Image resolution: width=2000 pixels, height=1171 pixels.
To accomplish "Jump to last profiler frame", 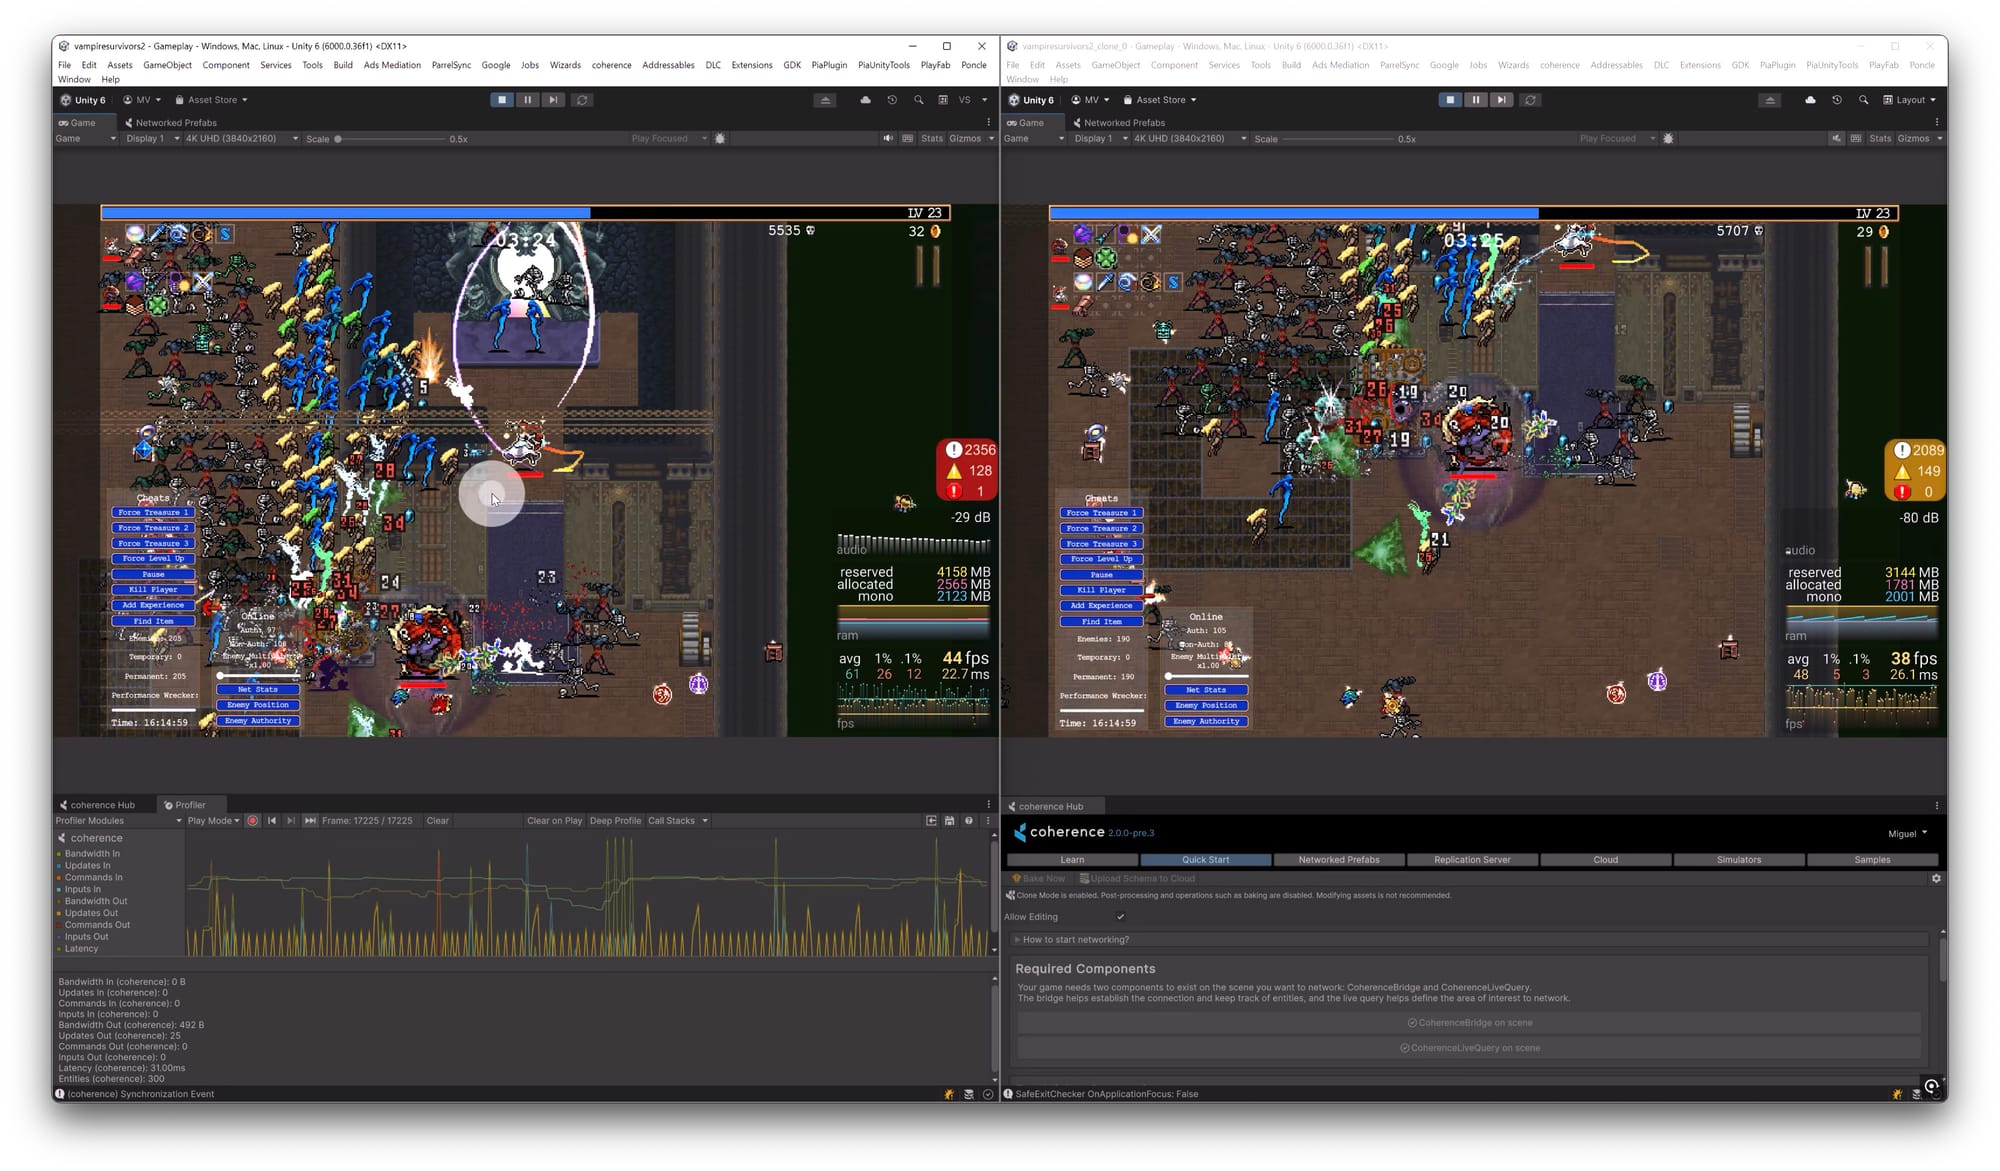I will (310, 821).
